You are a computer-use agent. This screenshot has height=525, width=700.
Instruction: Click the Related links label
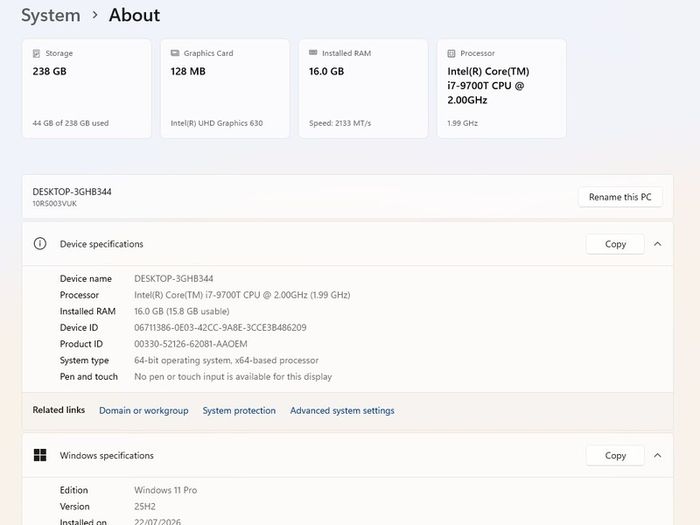(x=58, y=410)
